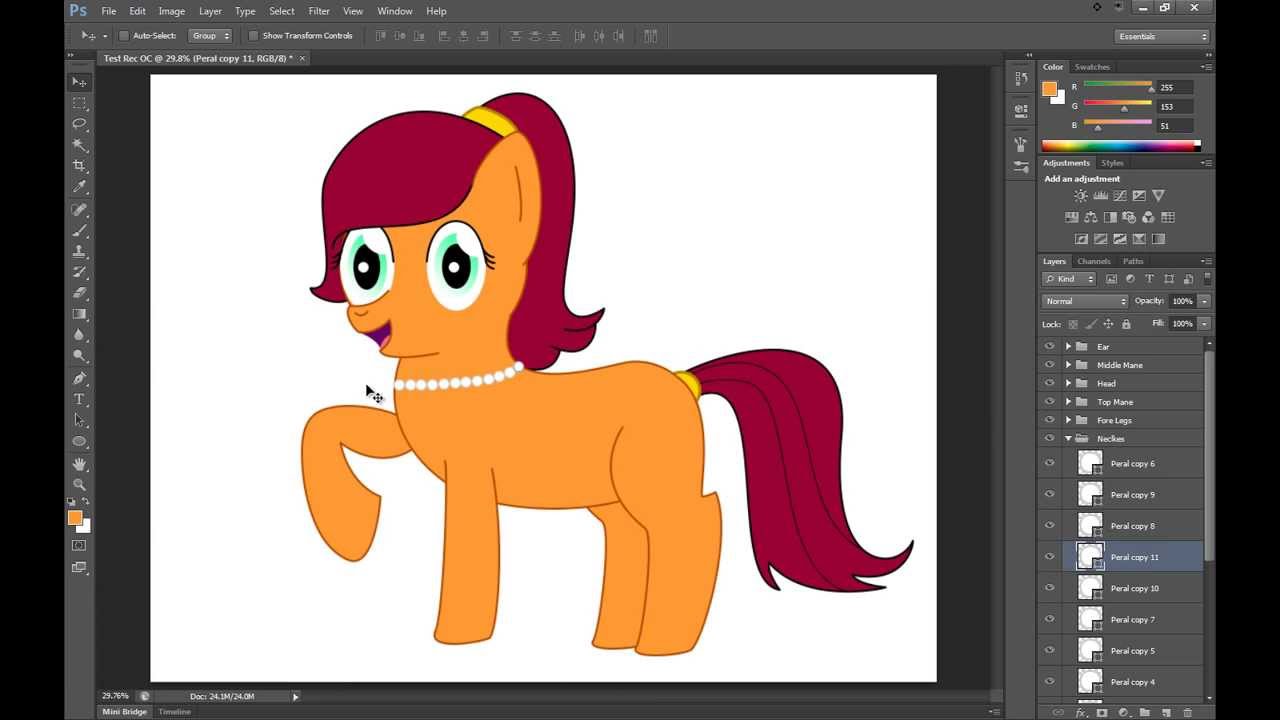Enable Show Transform Controls checkbox

tap(253, 36)
